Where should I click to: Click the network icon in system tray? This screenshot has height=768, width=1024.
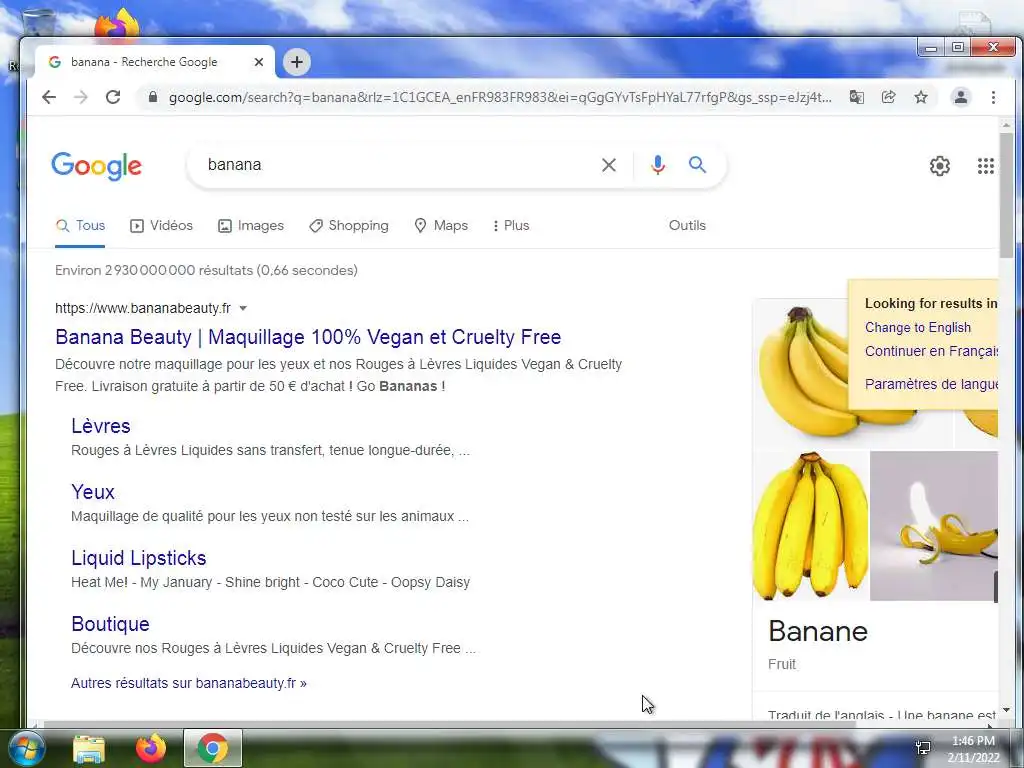coord(923,748)
